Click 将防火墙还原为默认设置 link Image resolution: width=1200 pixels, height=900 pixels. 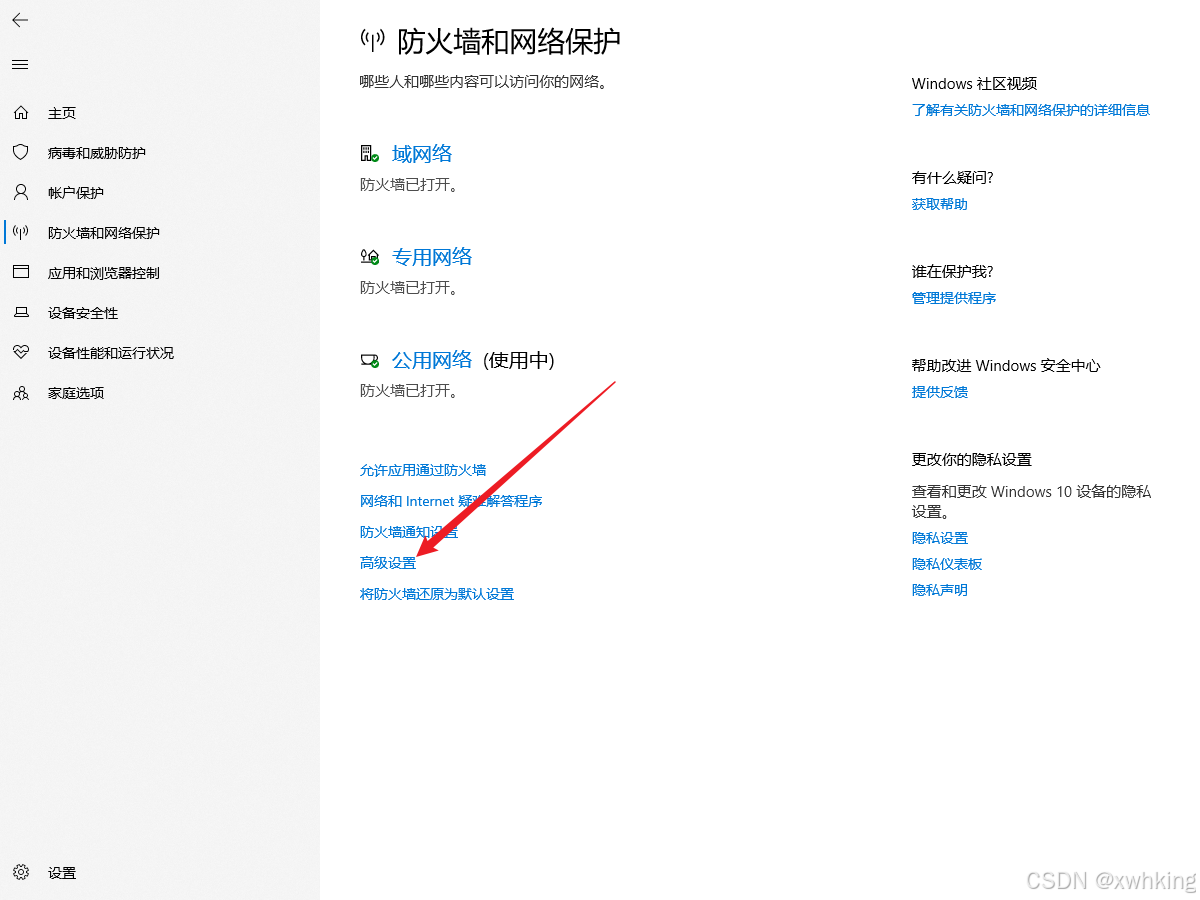(x=436, y=594)
